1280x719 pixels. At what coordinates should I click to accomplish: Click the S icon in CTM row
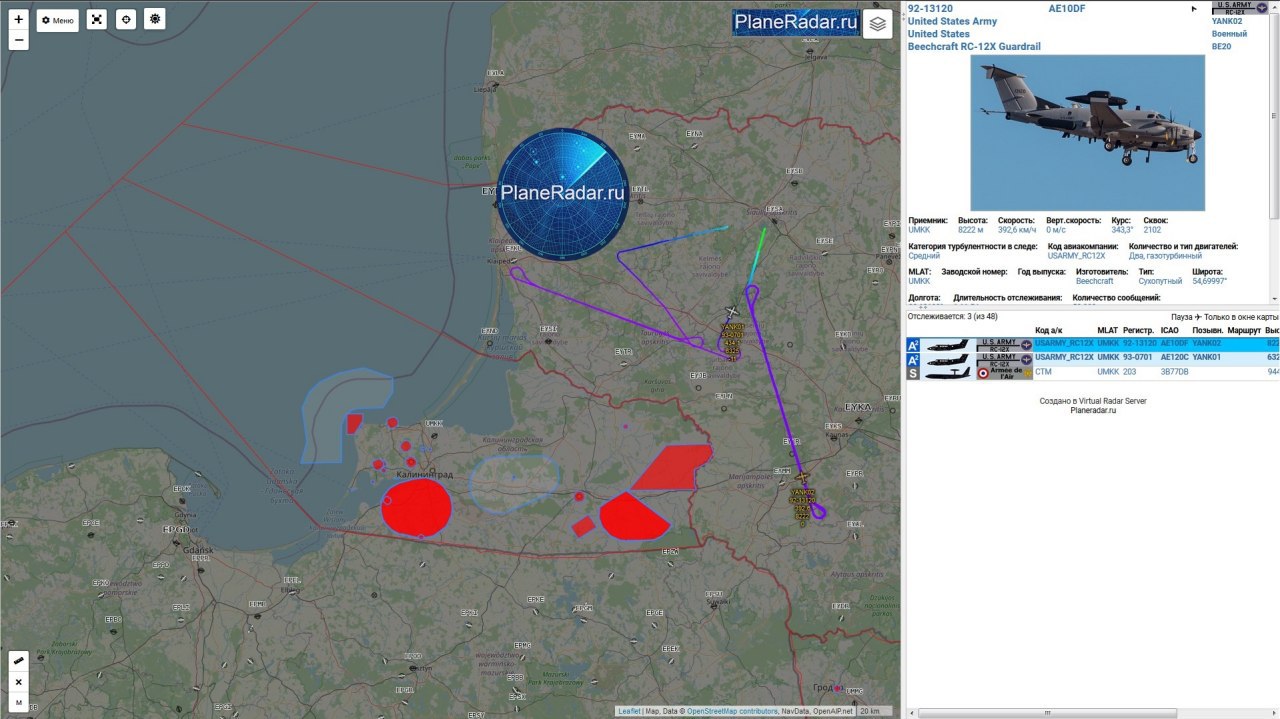(913, 373)
